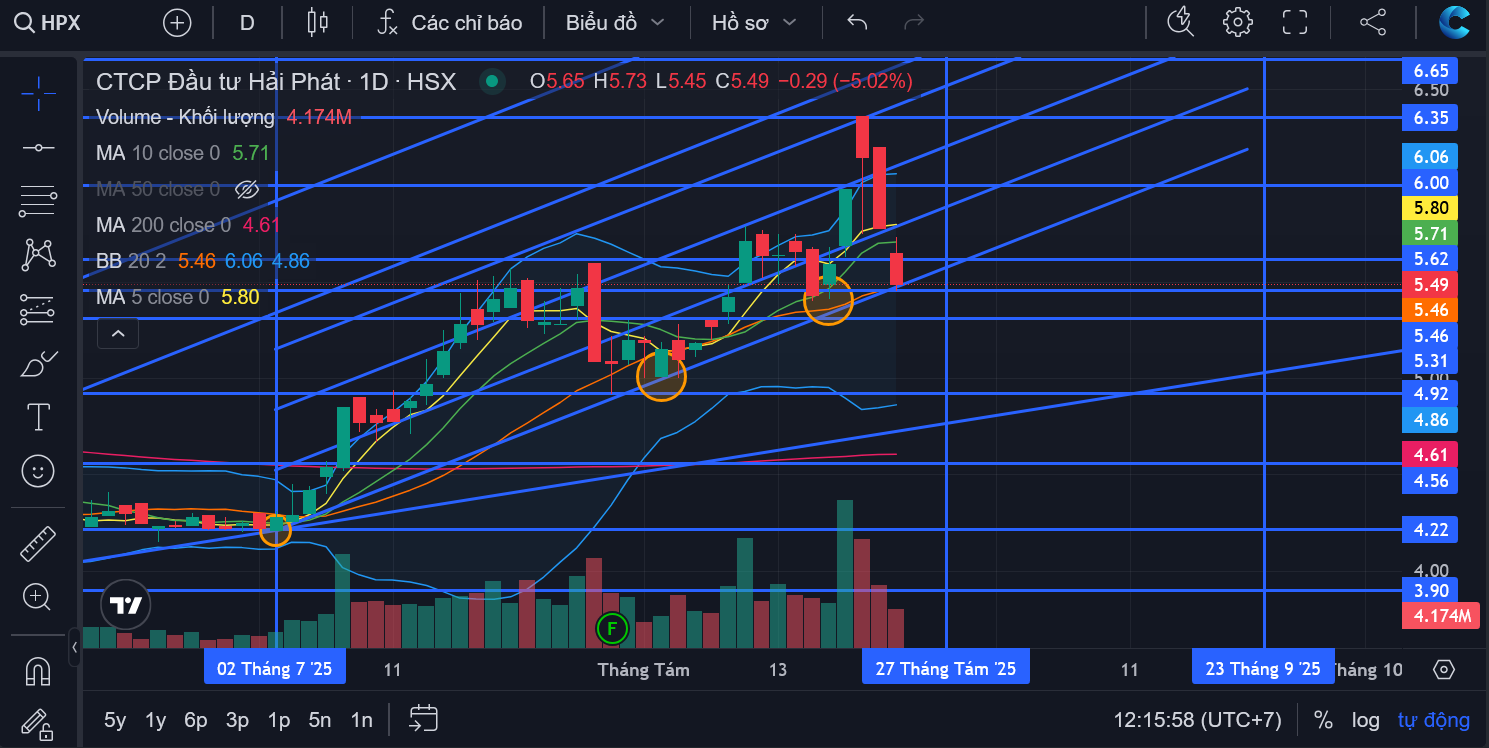The height and width of the screenshot is (748, 1489).
Task: Select the 6p date range
Action: tap(196, 720)
